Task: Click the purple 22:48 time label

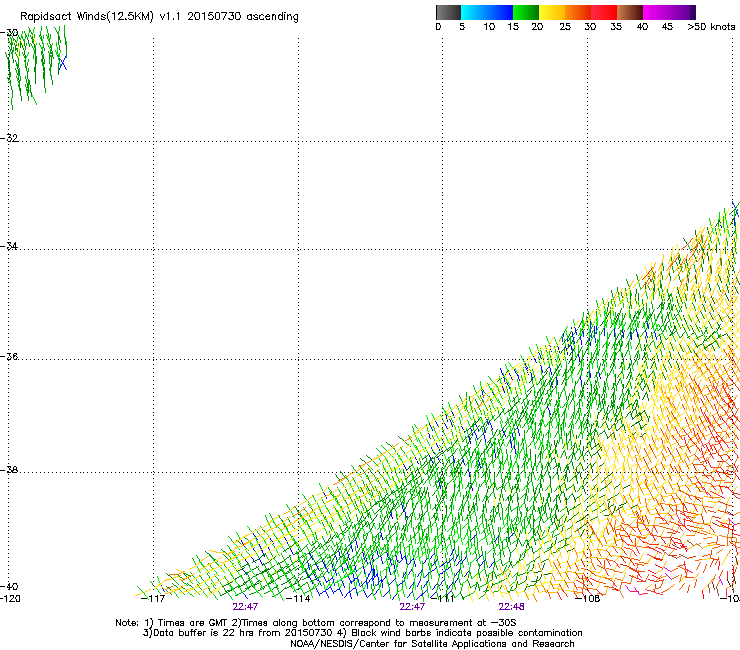Action: click(x=512, y=607)
